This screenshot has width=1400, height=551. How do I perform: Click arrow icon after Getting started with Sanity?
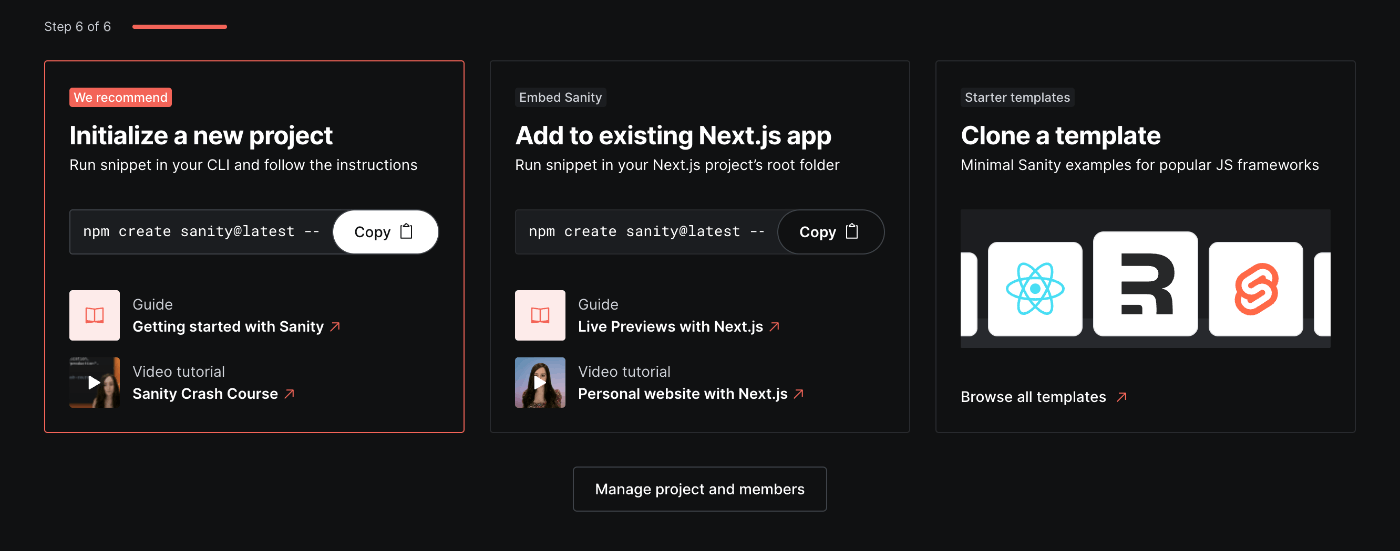[335, 327]
